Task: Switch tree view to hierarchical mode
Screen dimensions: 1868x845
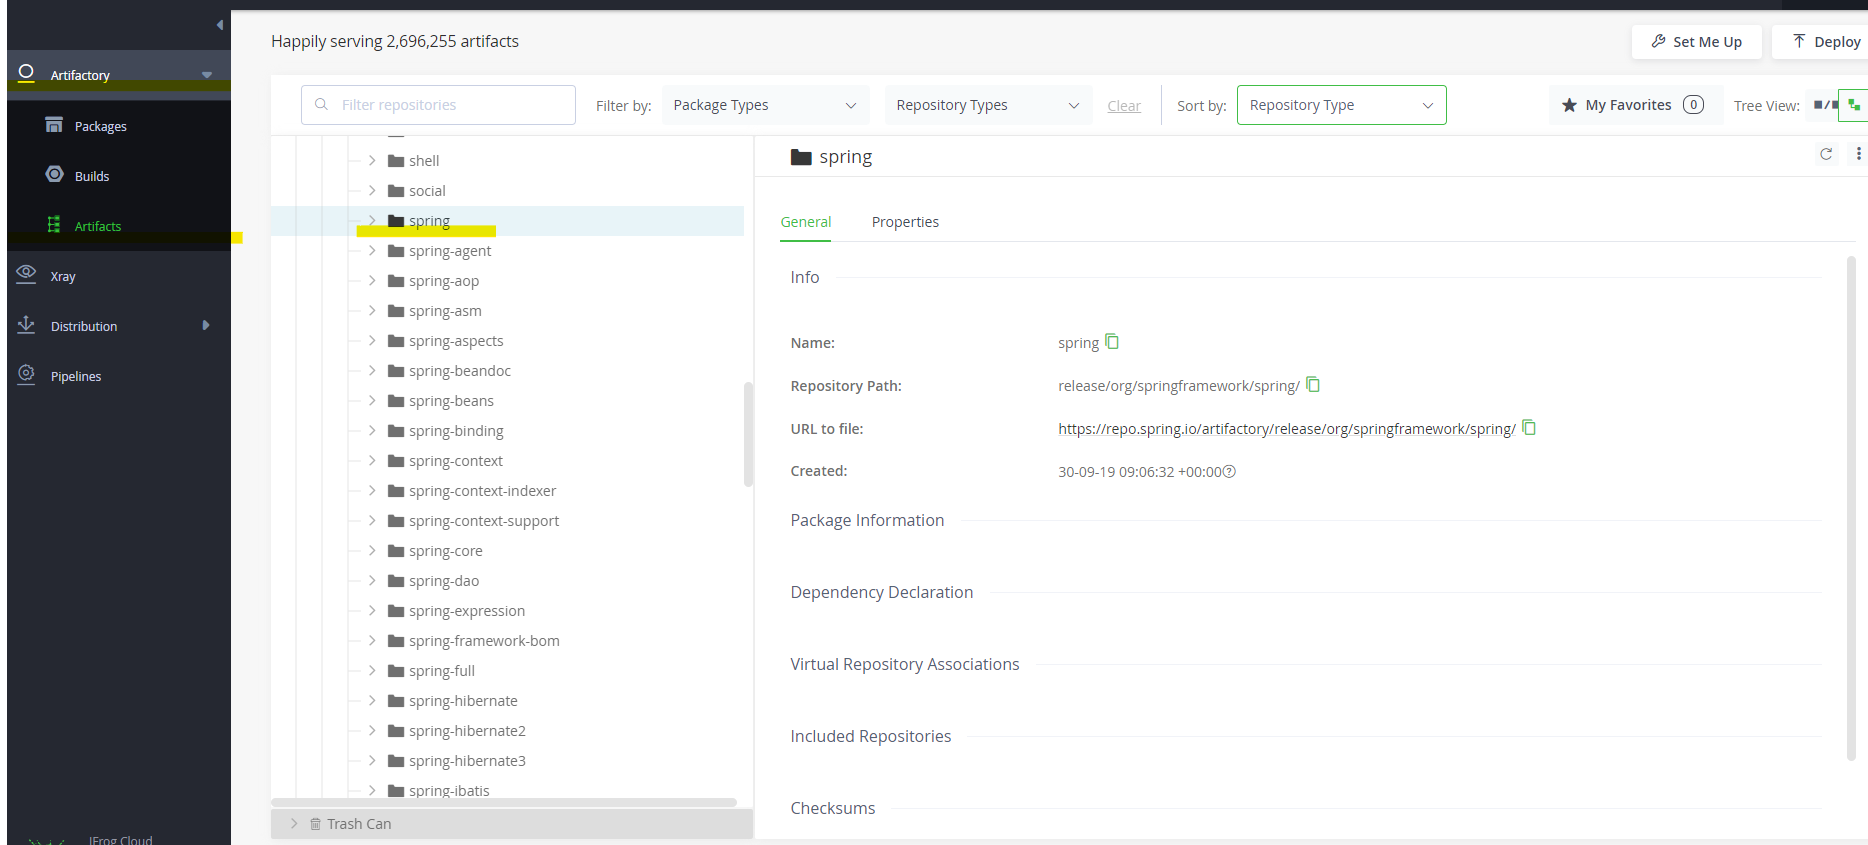Action: [1854, 105]
